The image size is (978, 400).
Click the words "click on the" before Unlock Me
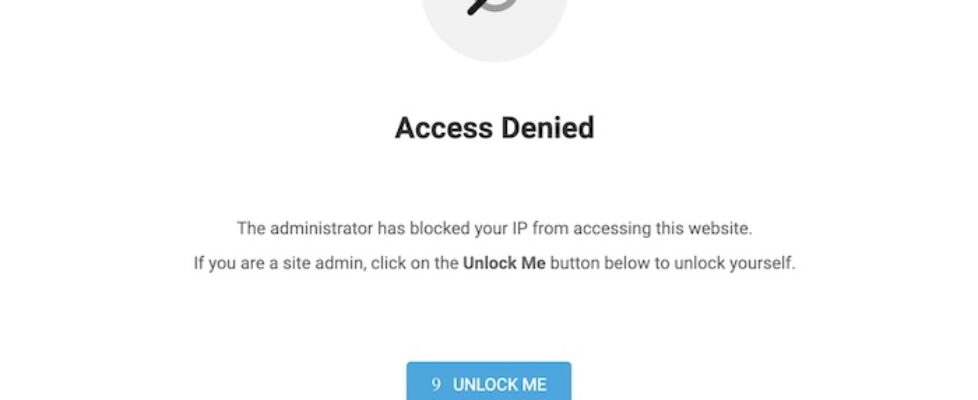point(414,265)
